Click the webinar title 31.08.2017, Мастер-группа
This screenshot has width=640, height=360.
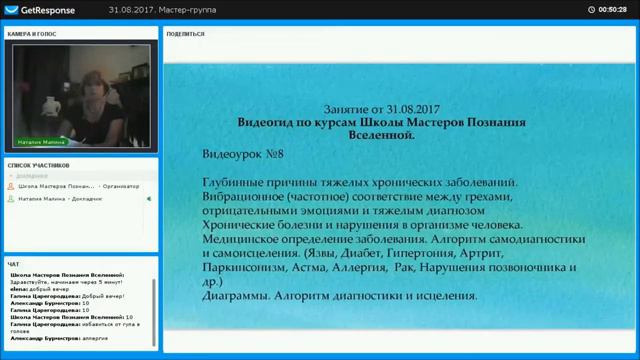[162, 10]
